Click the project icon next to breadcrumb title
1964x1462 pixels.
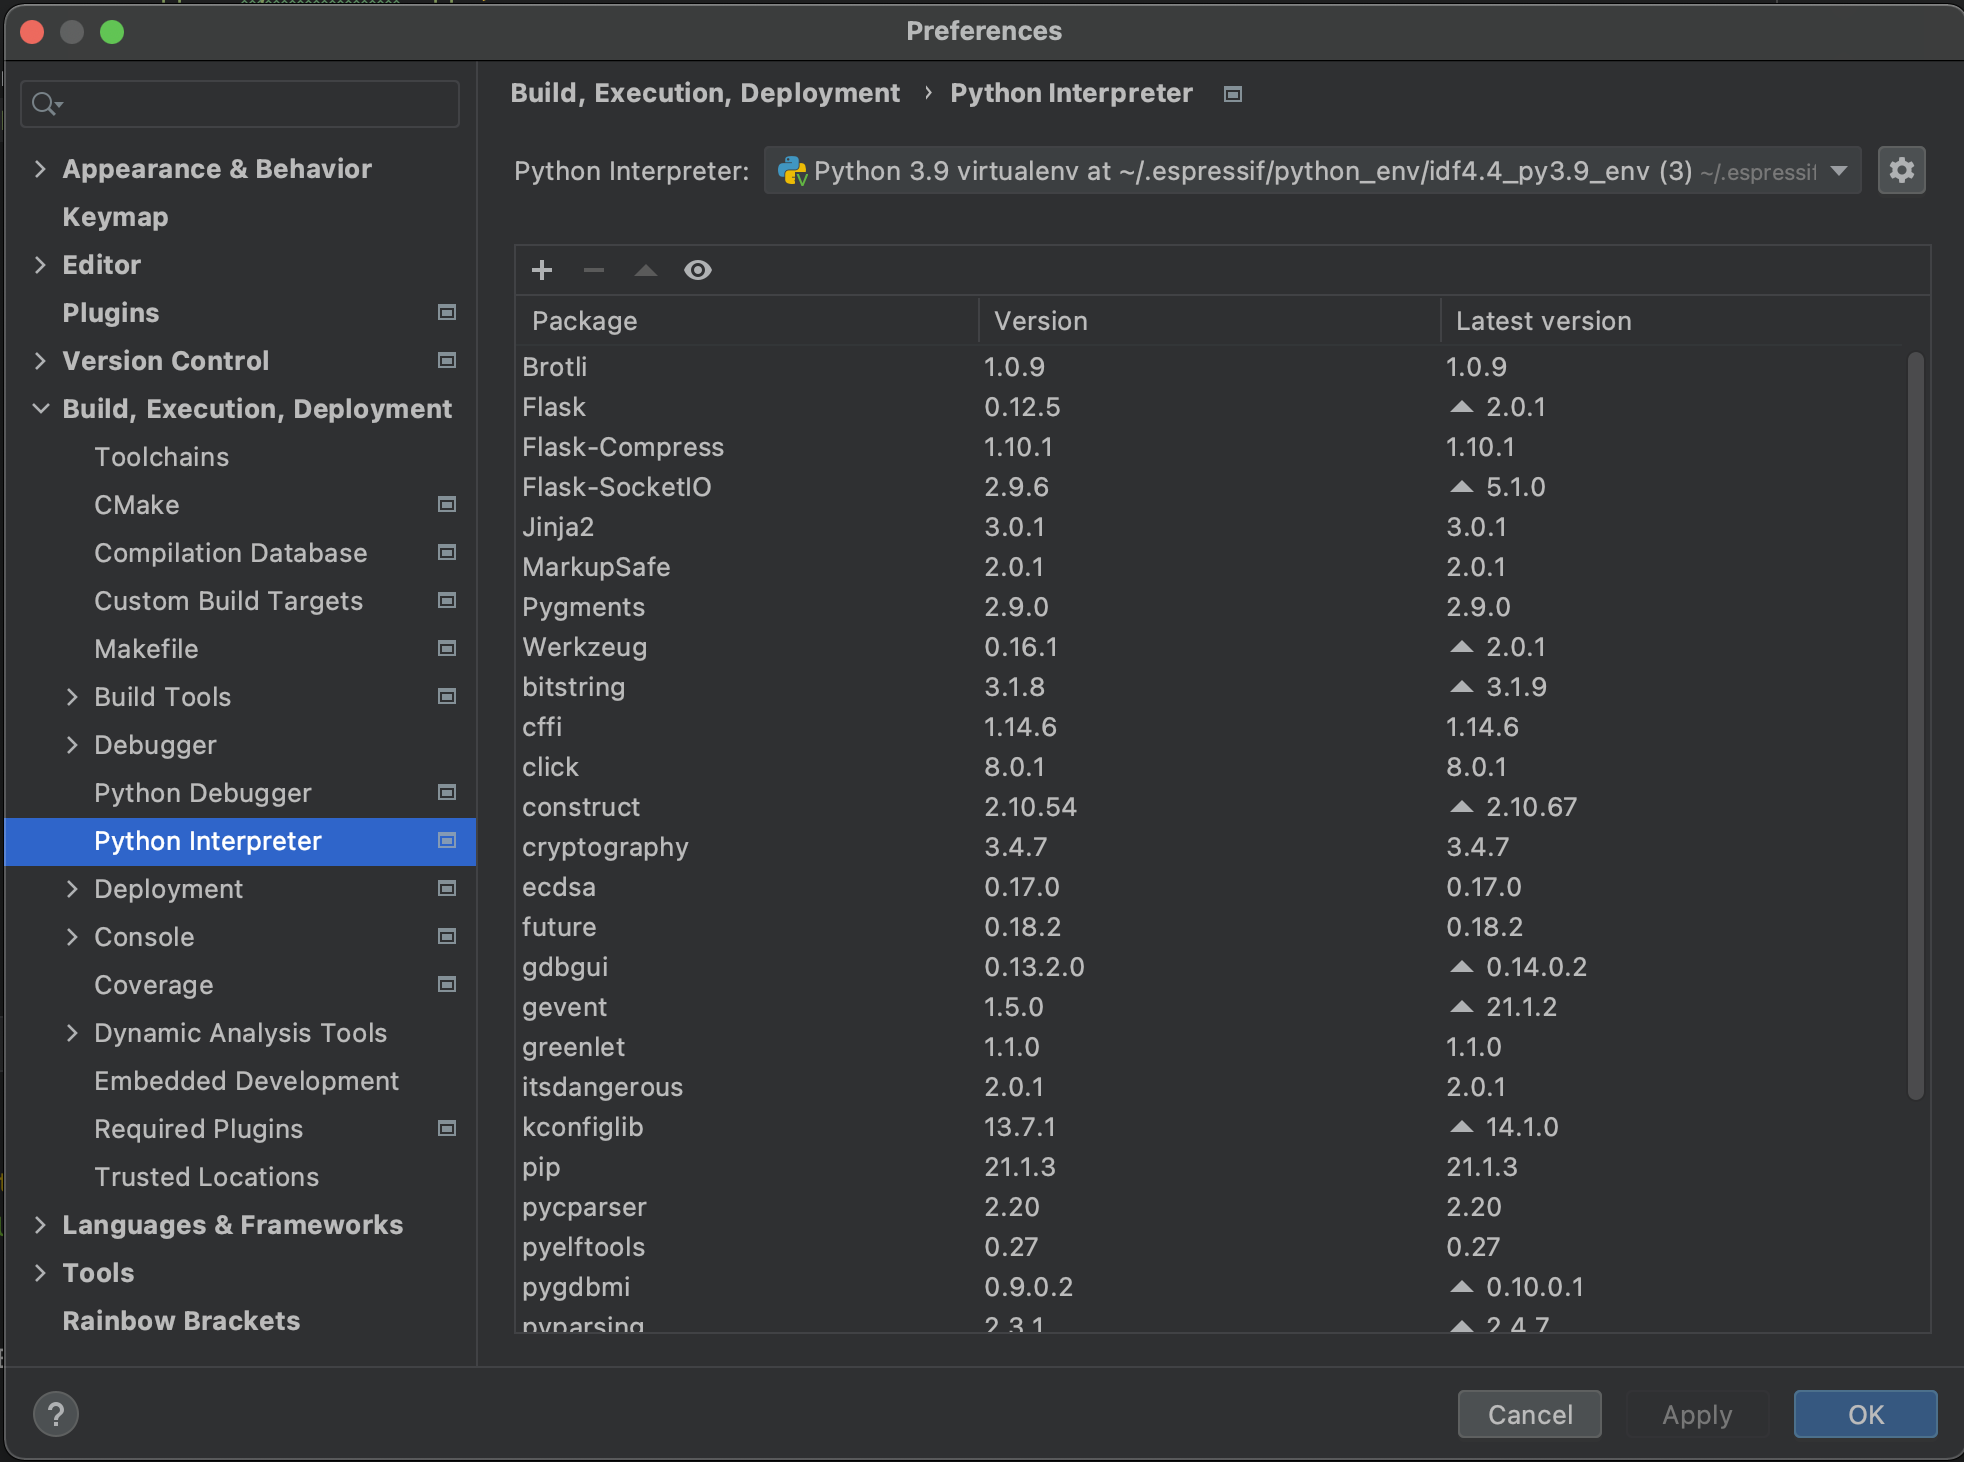tap(1233, 94)
